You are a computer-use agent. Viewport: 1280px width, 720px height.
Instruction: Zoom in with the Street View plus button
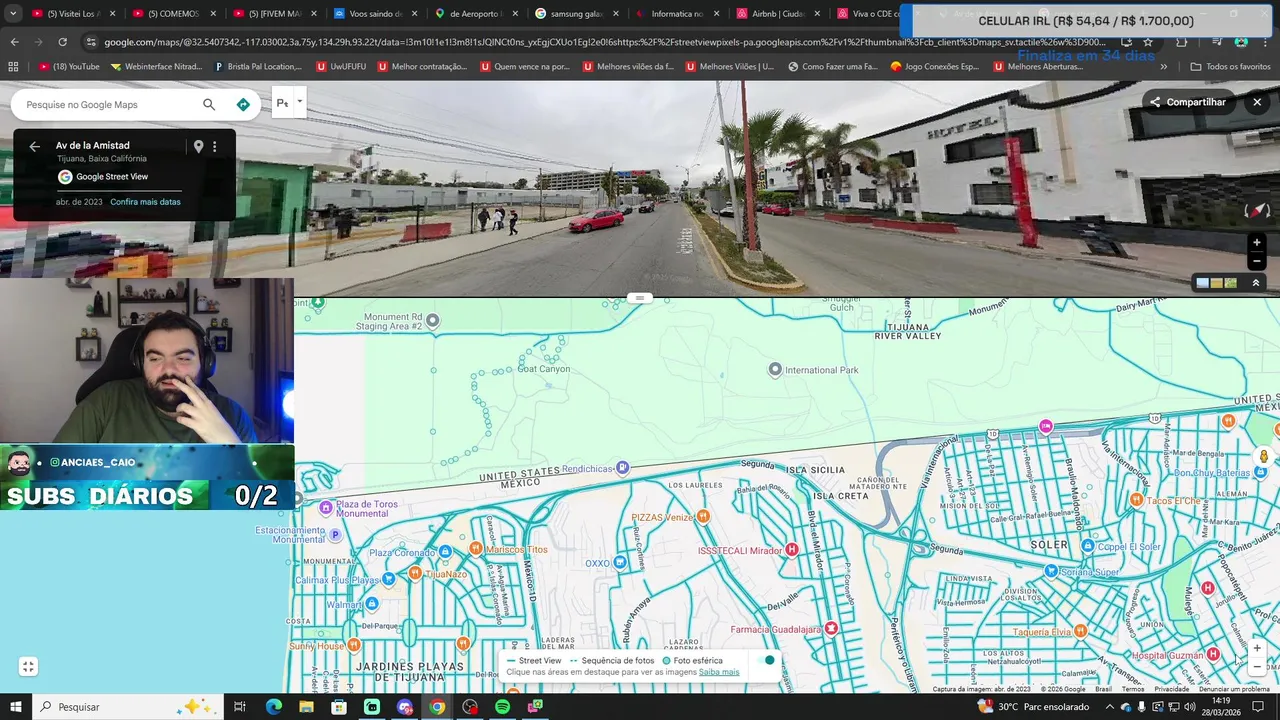[x=1257, y=242]
